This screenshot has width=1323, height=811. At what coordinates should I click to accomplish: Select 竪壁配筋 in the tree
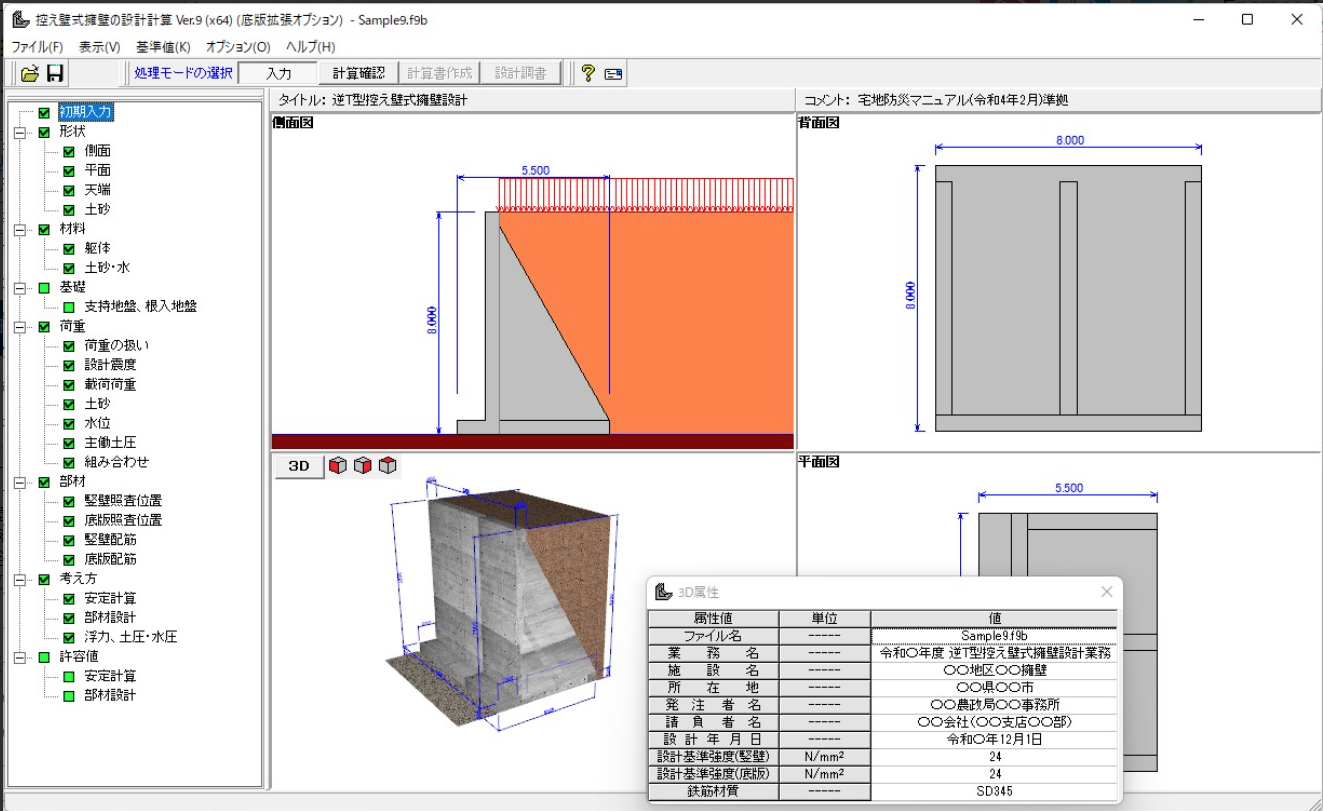pos(110,540)
